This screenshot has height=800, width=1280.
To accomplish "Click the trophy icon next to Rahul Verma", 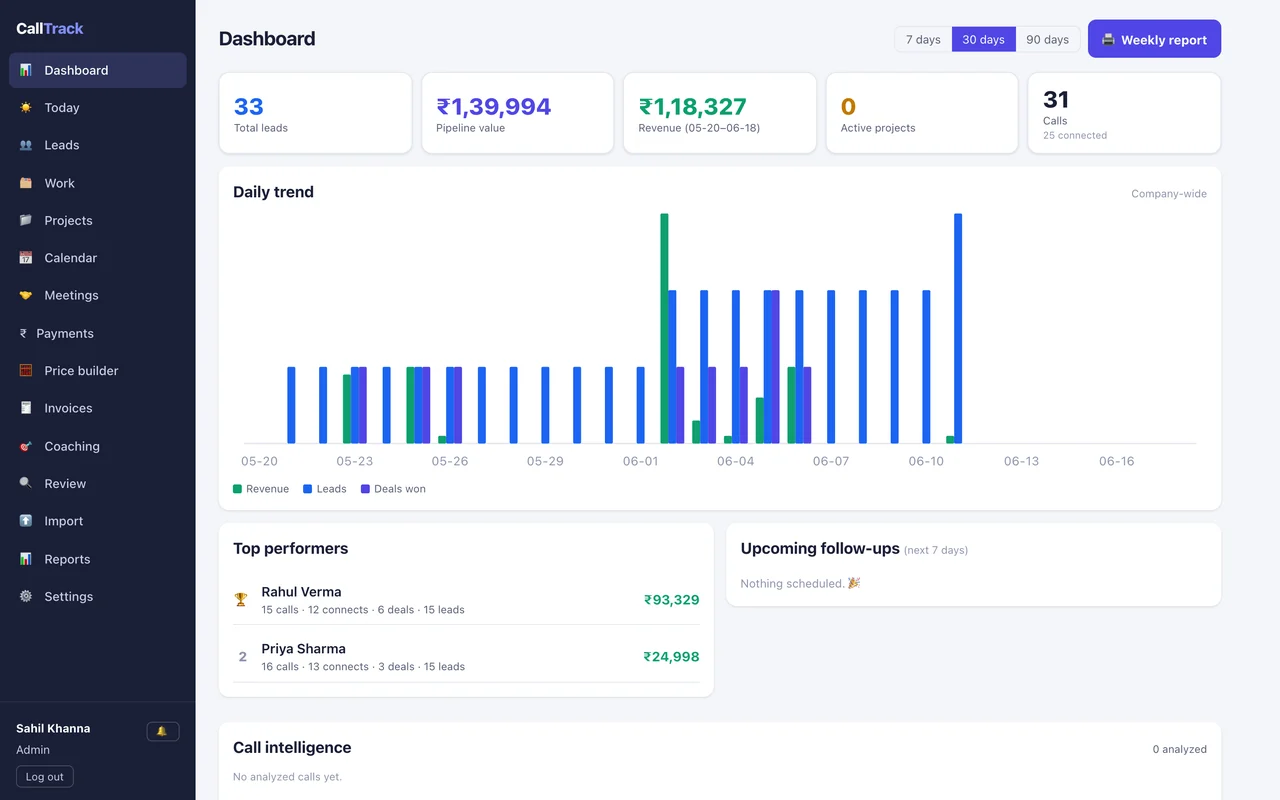I will pos(241,600).
